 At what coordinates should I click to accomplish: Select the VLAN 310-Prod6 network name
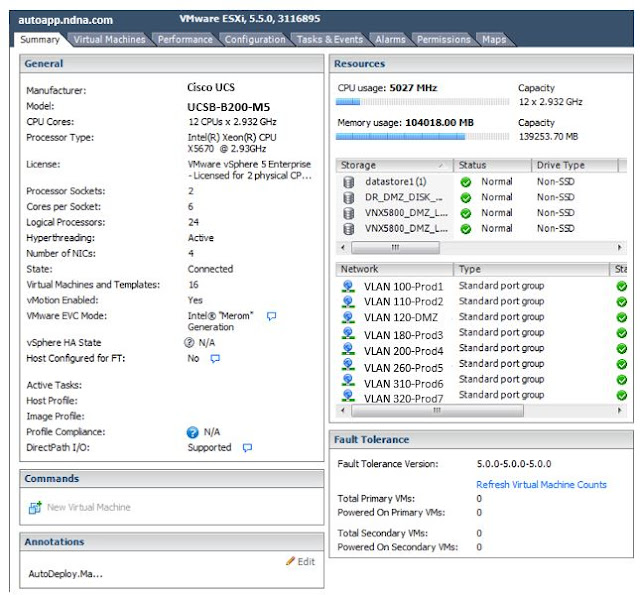(403, 384)
